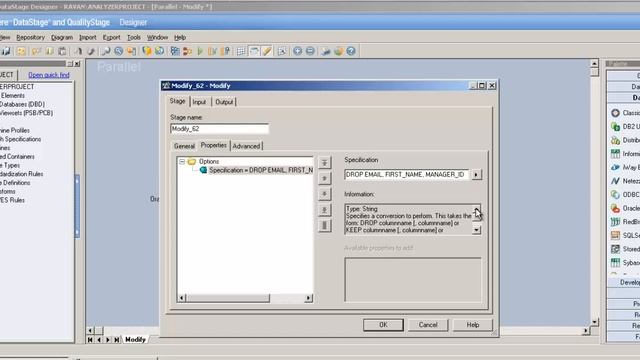
Task: Select the Netezza stage palette icon
Action: 616,181
